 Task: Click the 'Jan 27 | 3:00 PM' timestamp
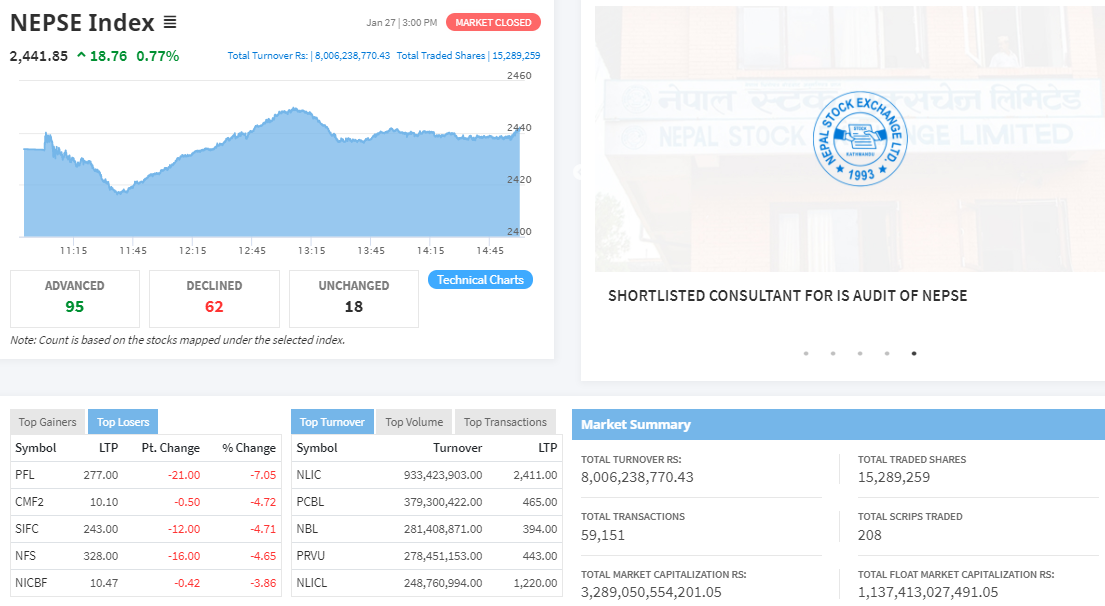[x=402, y=23]
